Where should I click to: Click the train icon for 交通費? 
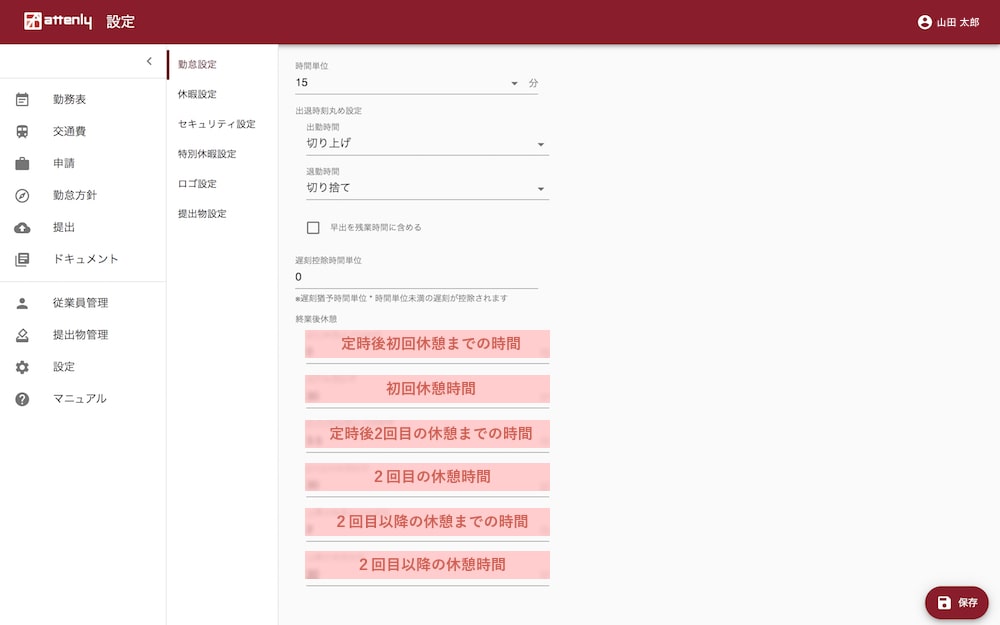pos(22,132)
